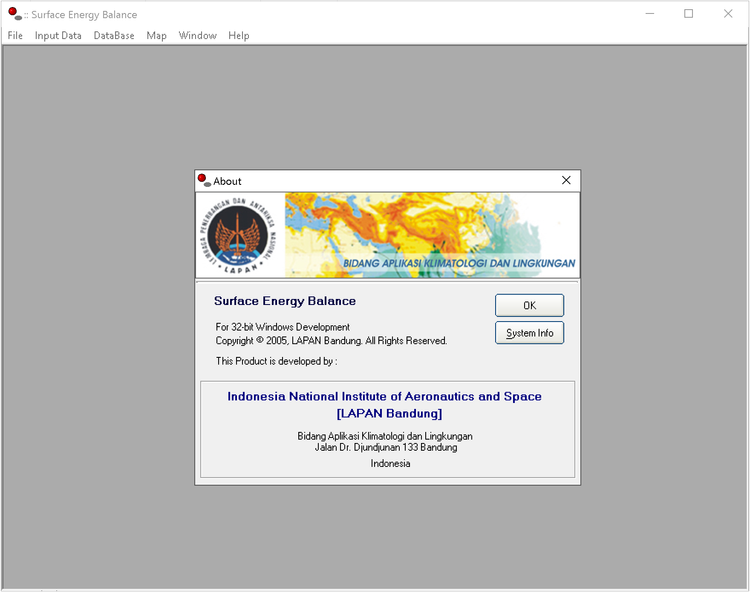Open the DataBase menu
Viewport: 750px width, 592px height.
pyautogui.click(x=114, y=36)
